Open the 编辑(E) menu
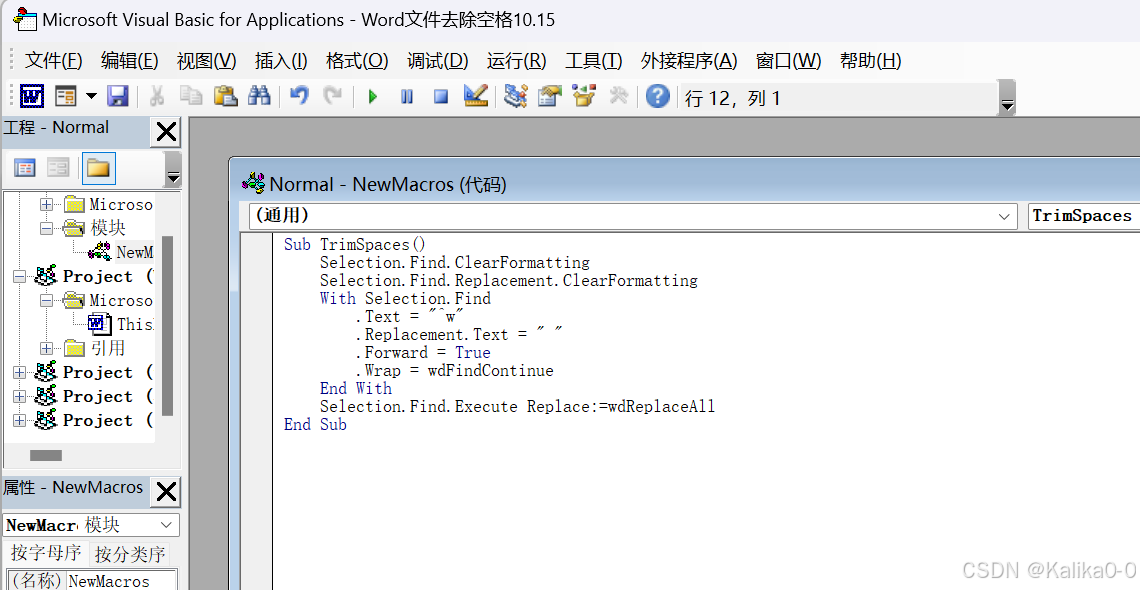Viewport: 1140px width, 590px height. point(129,60)
